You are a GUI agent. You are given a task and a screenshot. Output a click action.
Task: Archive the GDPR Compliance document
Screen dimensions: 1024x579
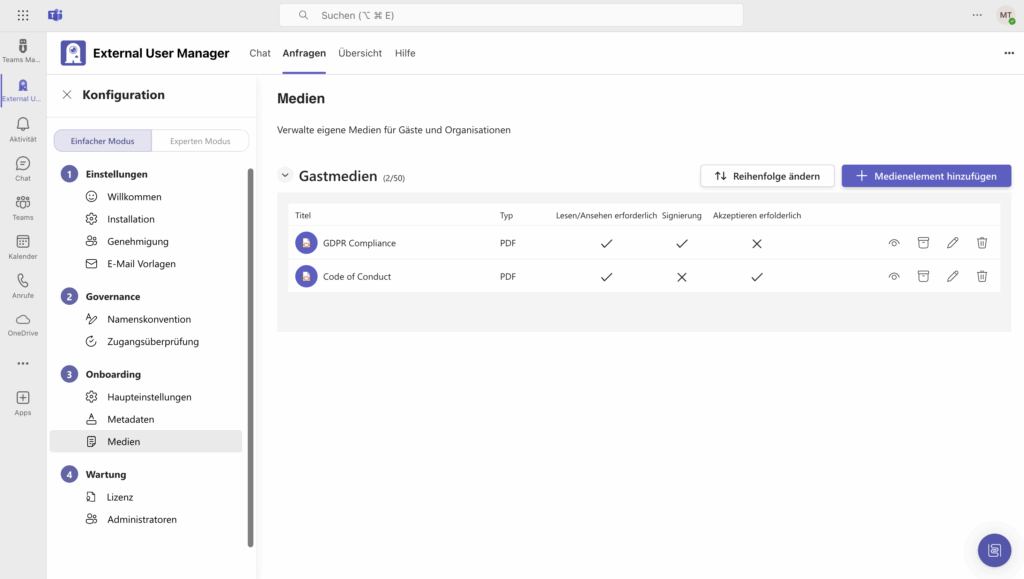924,243
